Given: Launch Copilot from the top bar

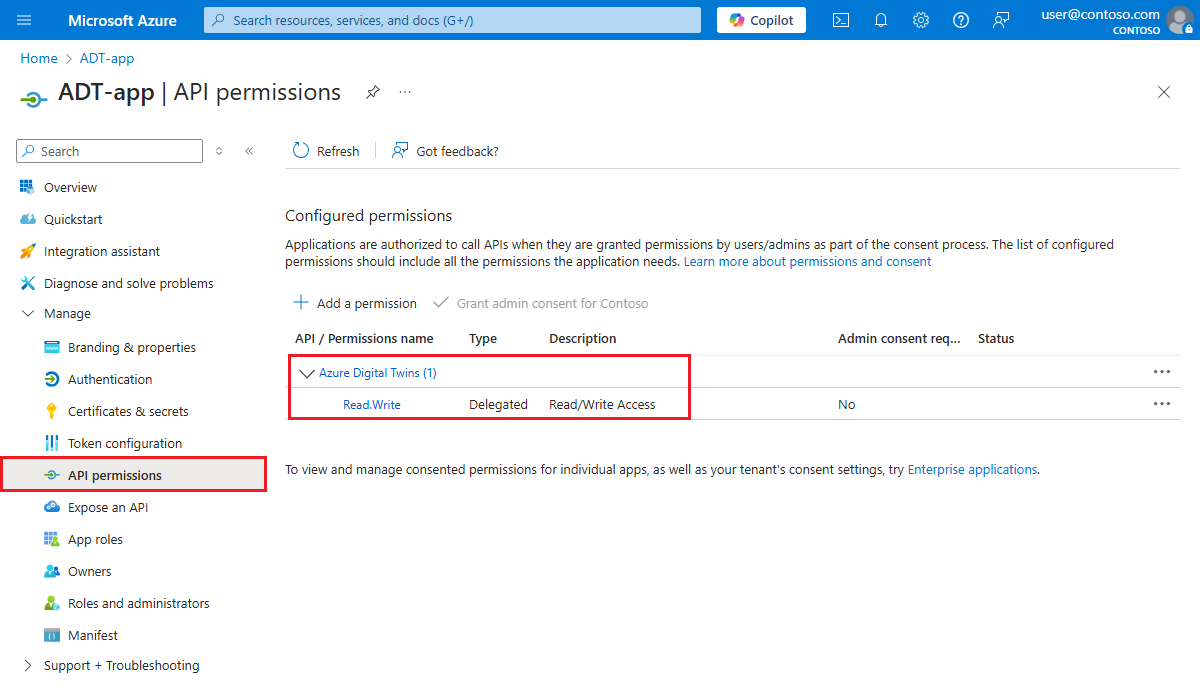Looking at the screenshot, I should click(761, 19).
